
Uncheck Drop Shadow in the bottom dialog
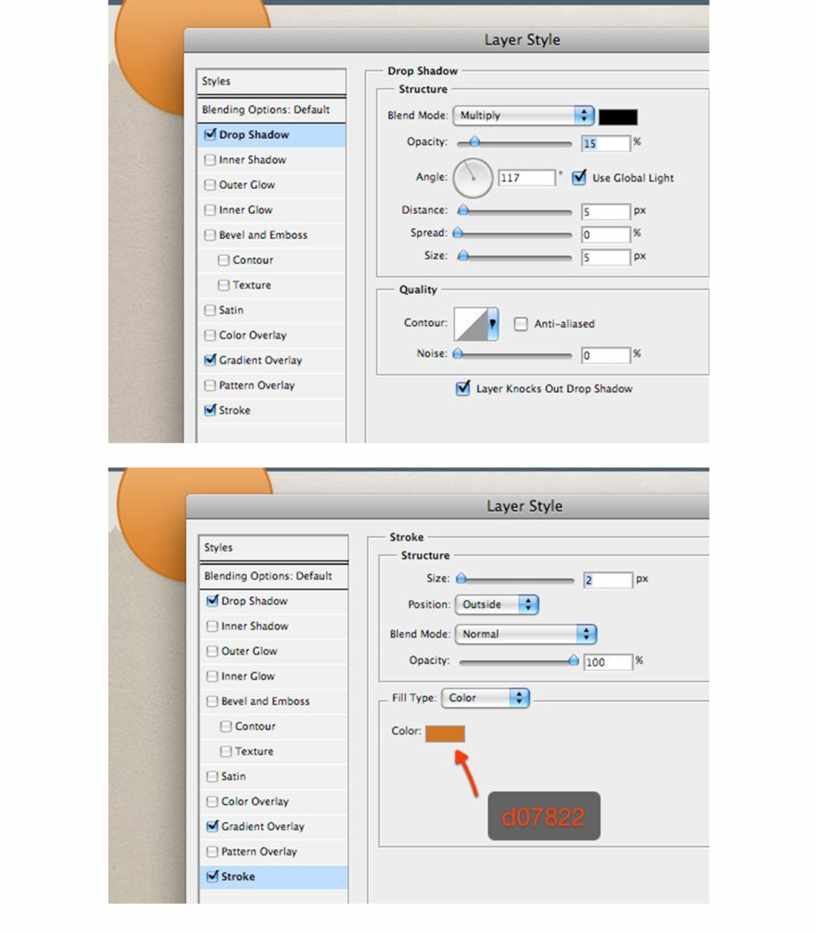212,601
